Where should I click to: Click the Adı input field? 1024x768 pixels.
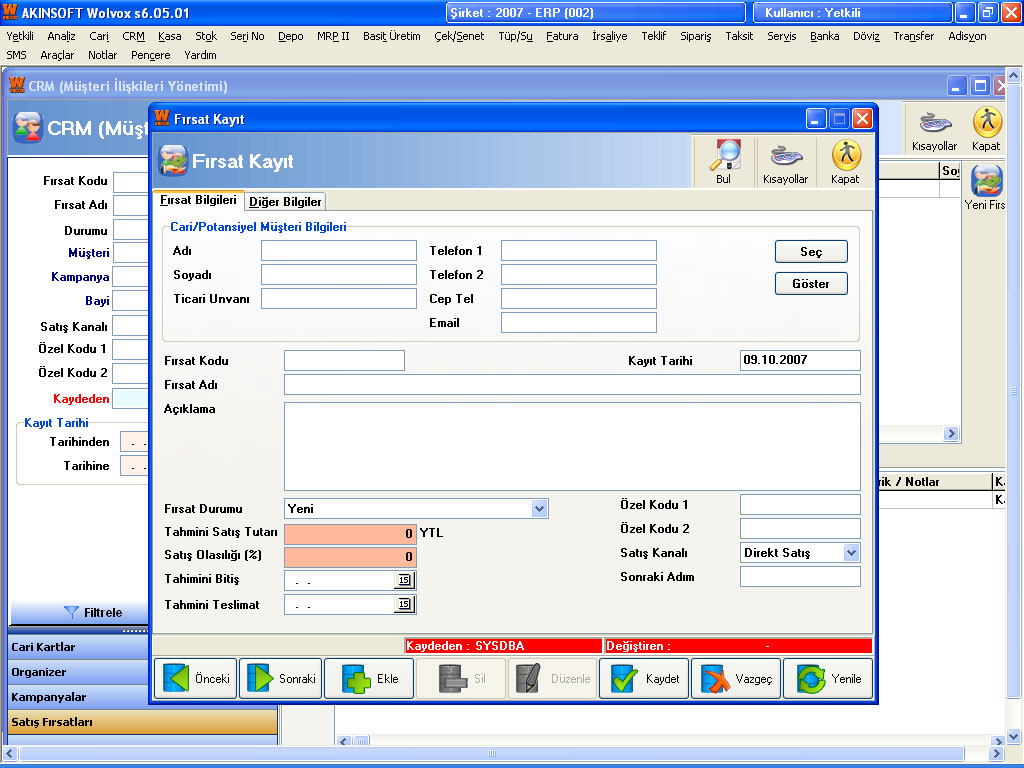pos(339,251)
